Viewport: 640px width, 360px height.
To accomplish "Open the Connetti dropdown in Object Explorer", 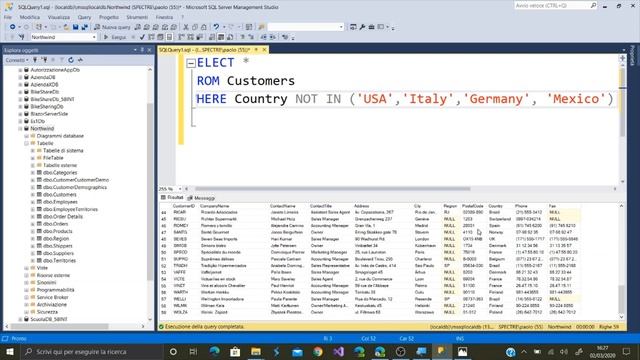I will pyautogui.click(x=17, y=60).
